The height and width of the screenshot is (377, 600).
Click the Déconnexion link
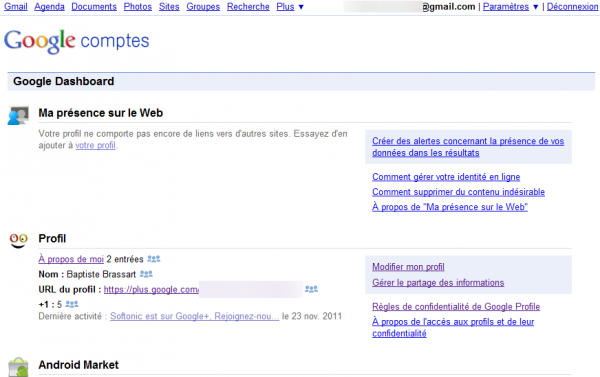tap(572, 7)
